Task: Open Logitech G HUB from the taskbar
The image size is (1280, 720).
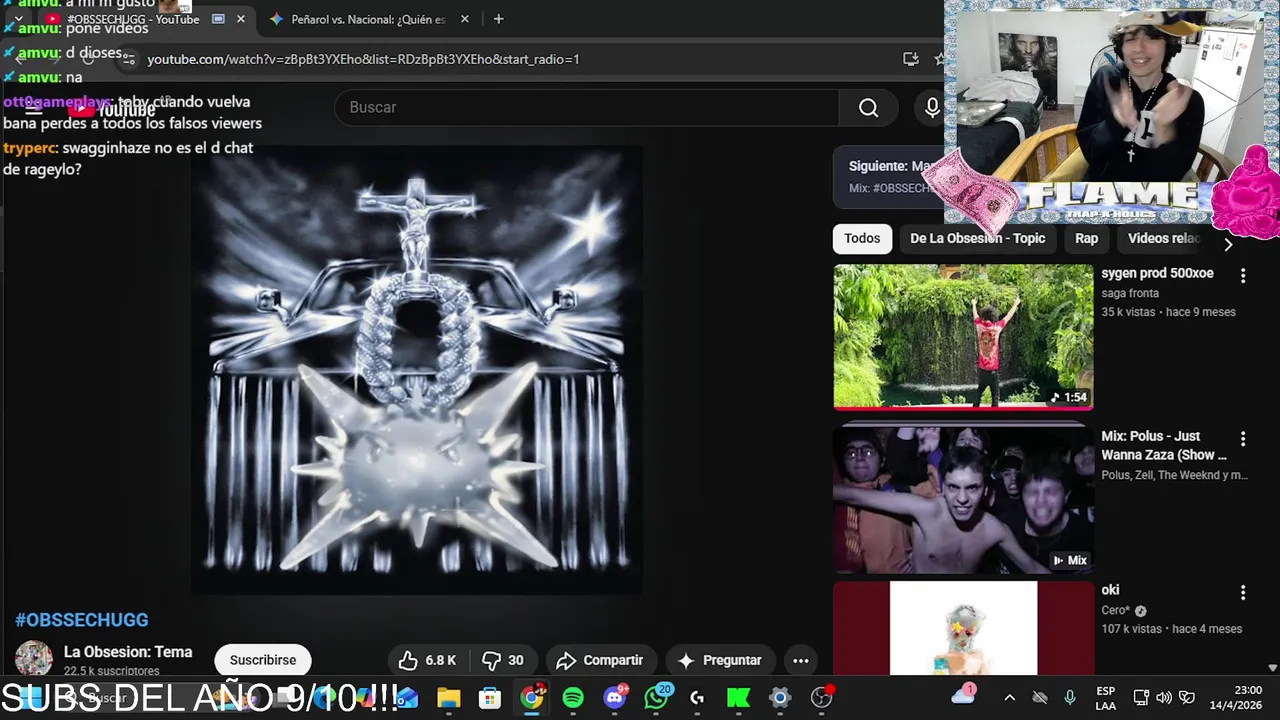Action: click(x=697, y=698)
